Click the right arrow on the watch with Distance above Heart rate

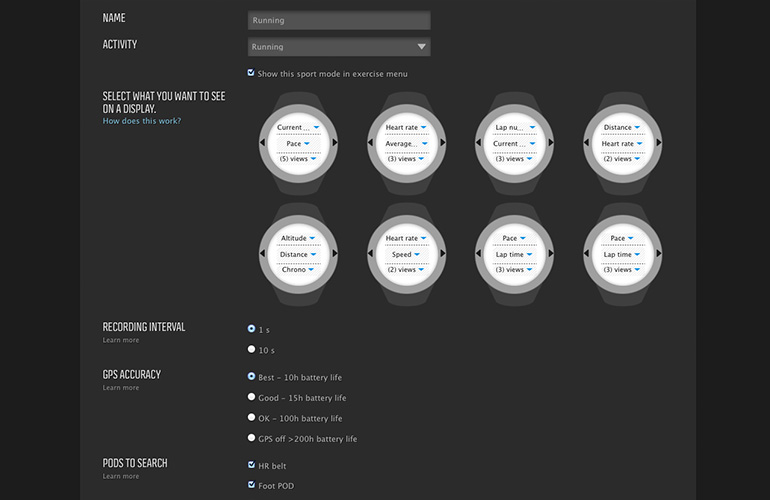[x=659, y=142]
